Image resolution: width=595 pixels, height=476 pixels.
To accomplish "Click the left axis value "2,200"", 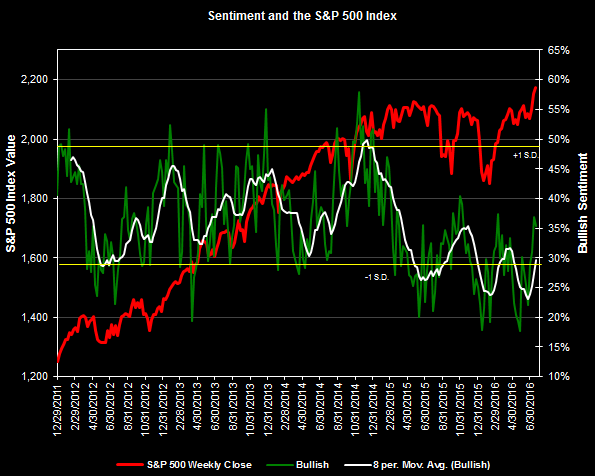I will [34, 80].
